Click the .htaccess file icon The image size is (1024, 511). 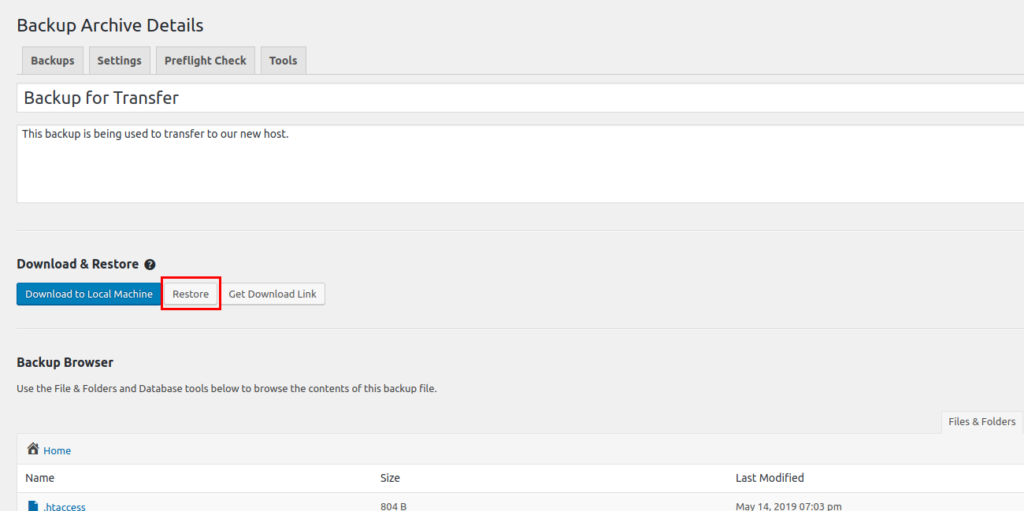33,506
